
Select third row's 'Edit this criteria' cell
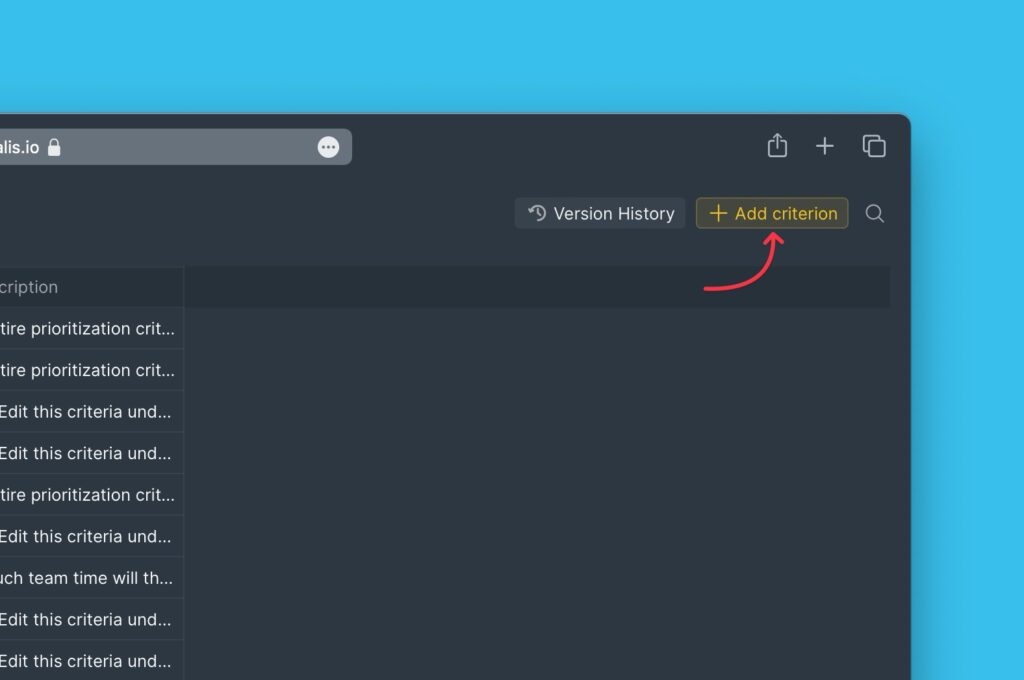(88, 412)
